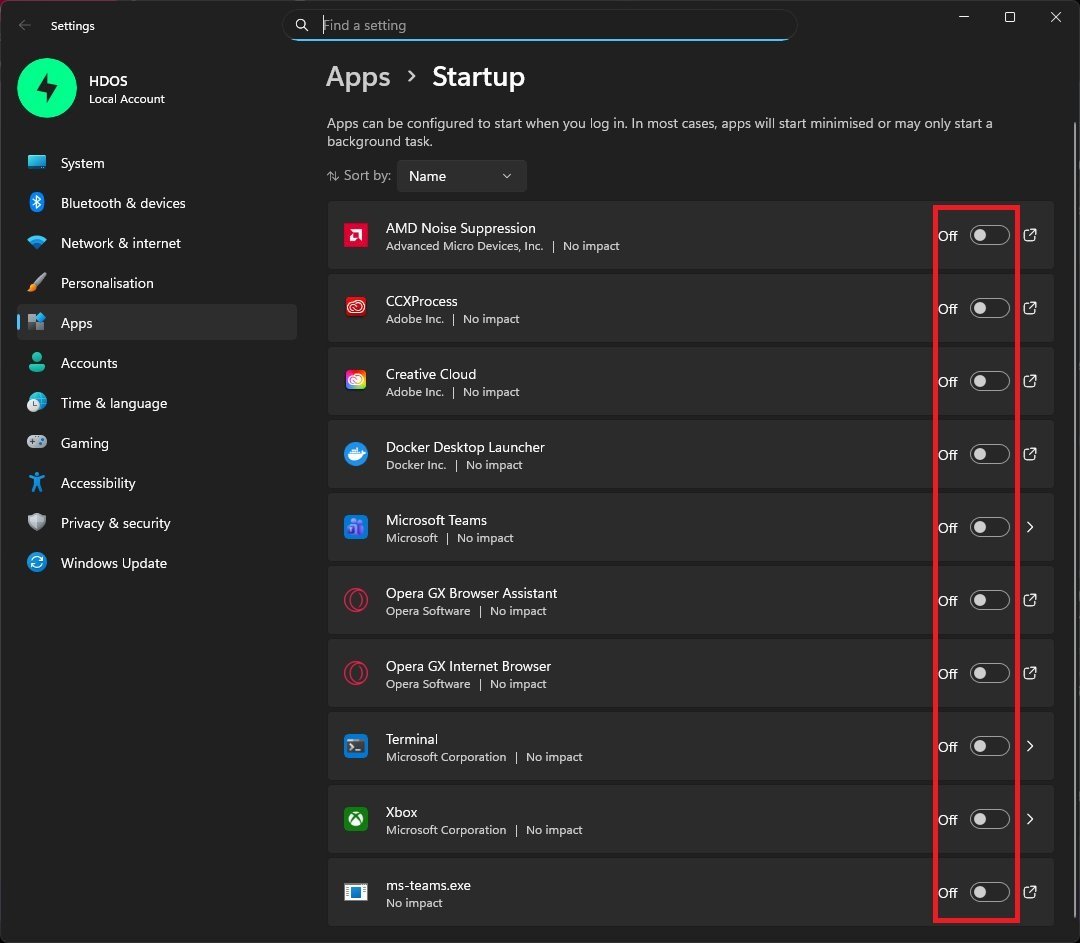Enable Terminal startup toggle
1080x943 pixels.
989,747
